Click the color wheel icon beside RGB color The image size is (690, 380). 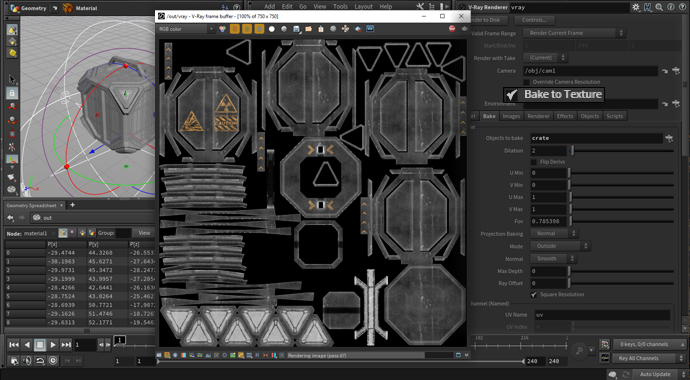(223, 29)
